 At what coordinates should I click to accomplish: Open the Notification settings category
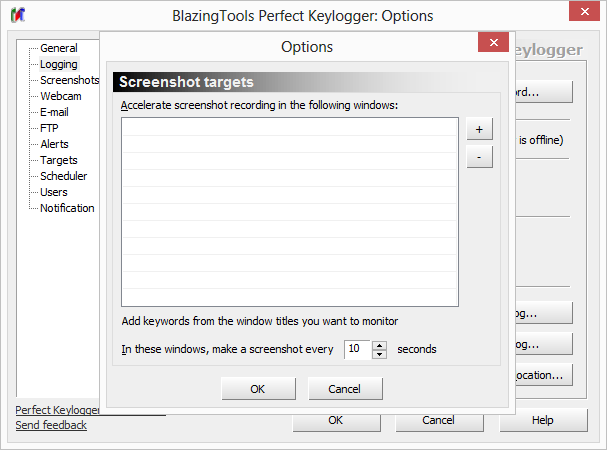(x=67, y=208)
